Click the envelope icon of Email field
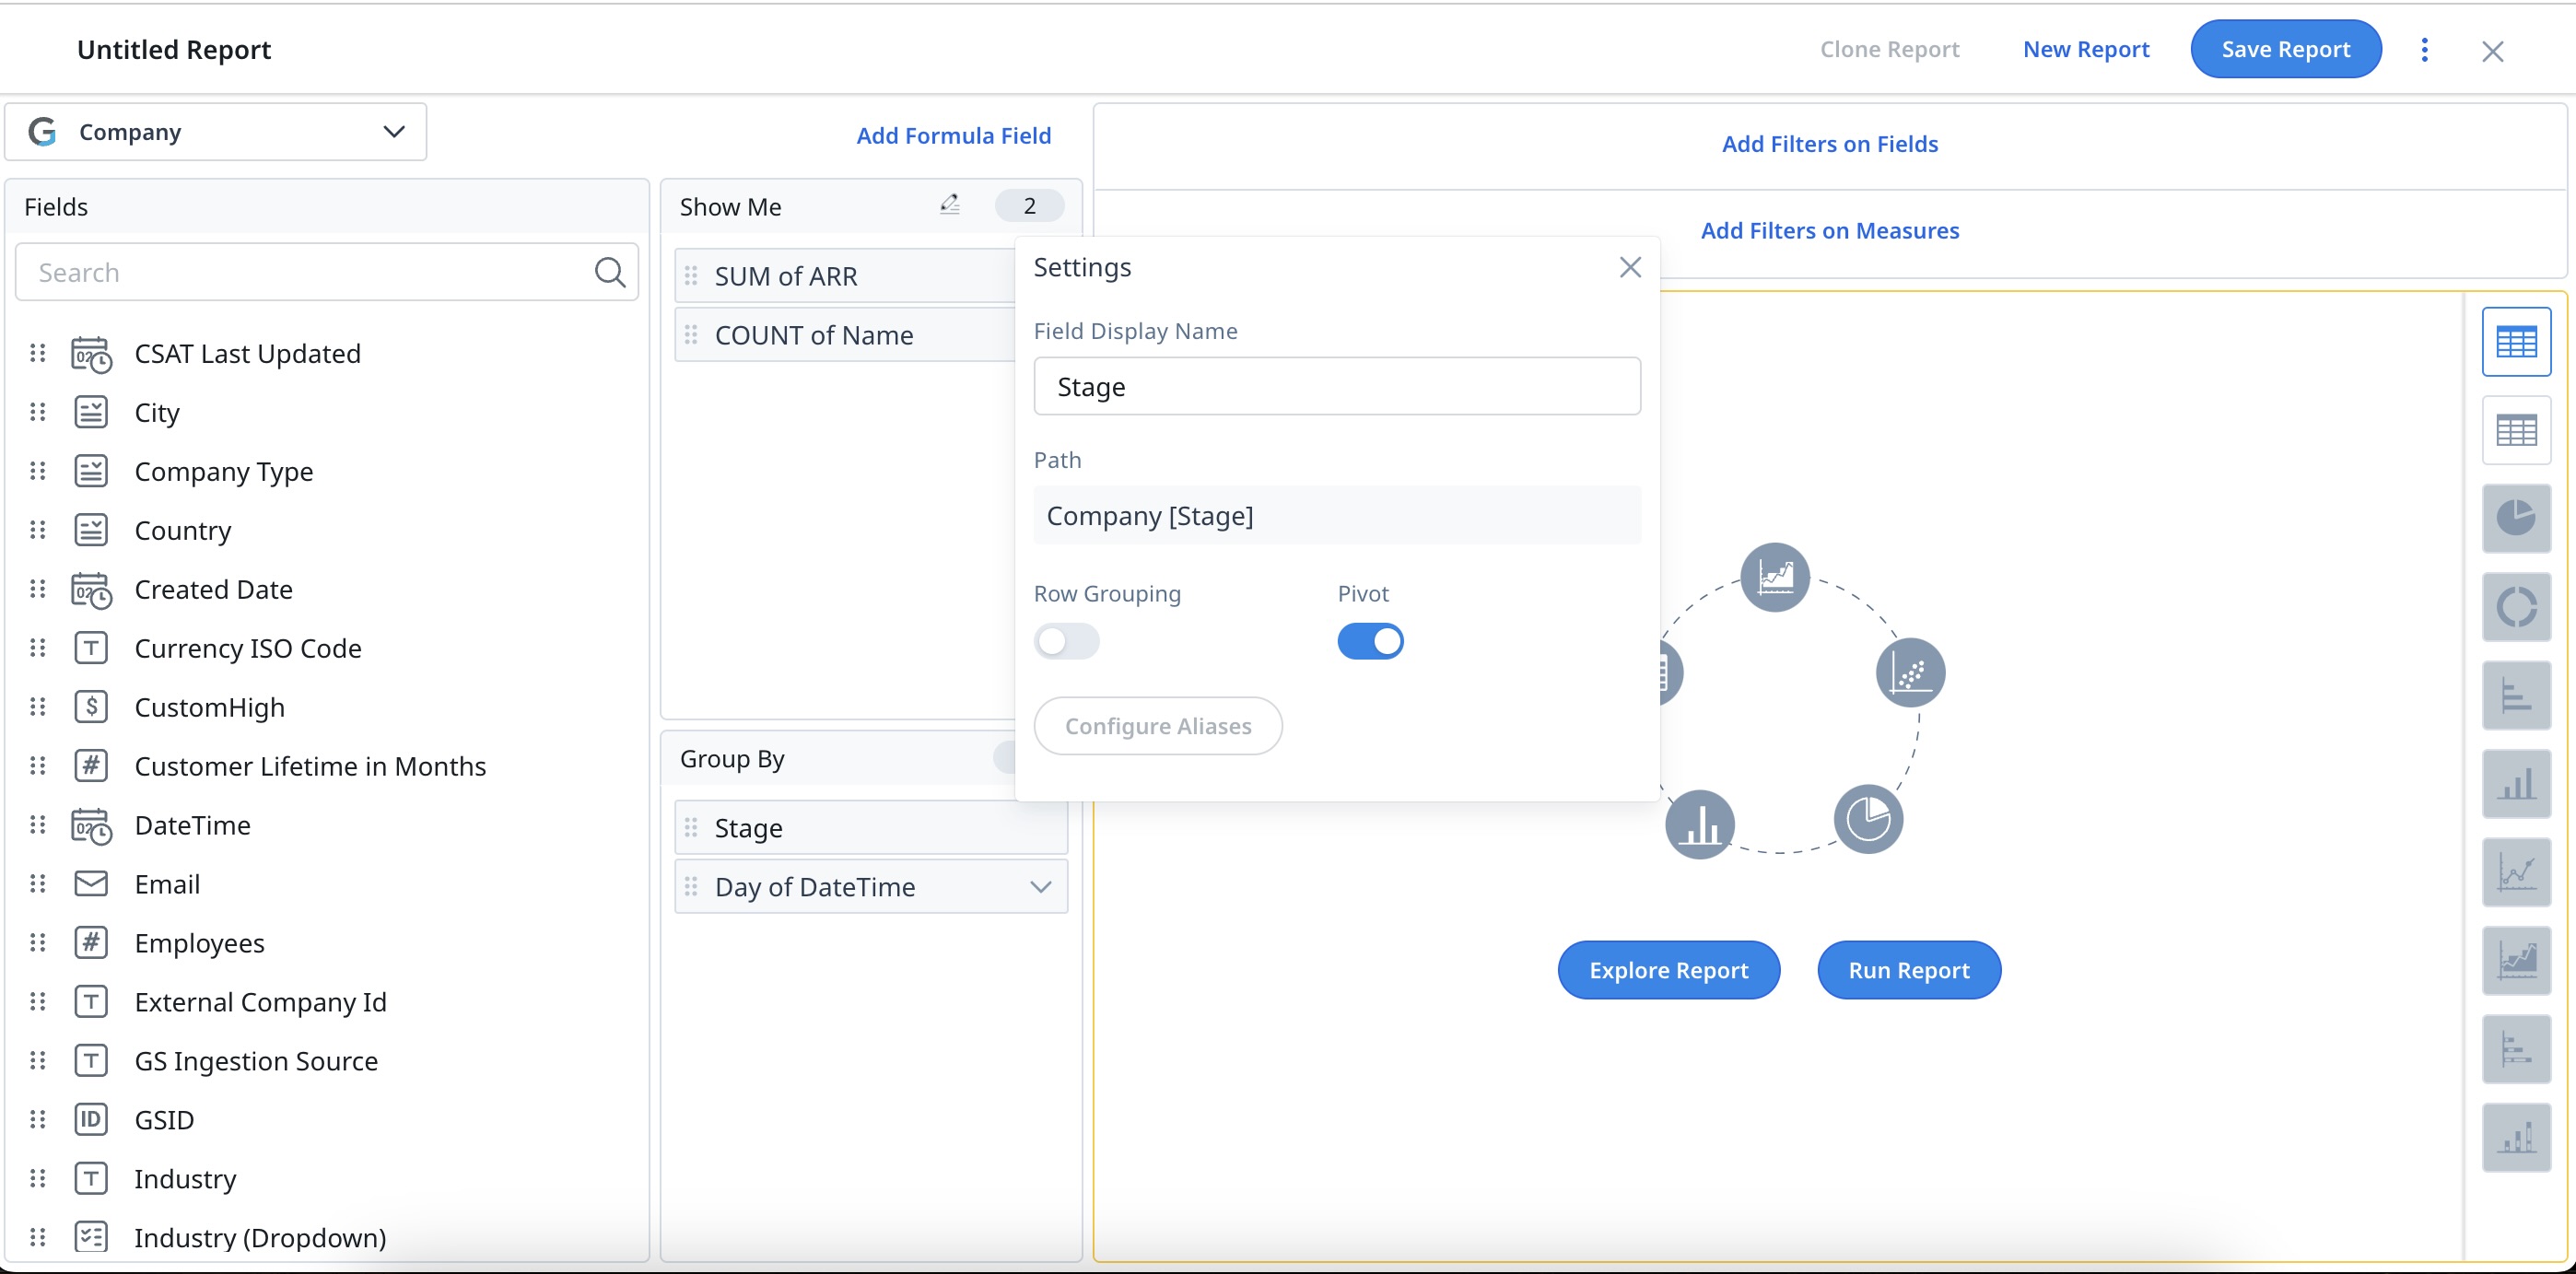 click(x=91, y=884)
